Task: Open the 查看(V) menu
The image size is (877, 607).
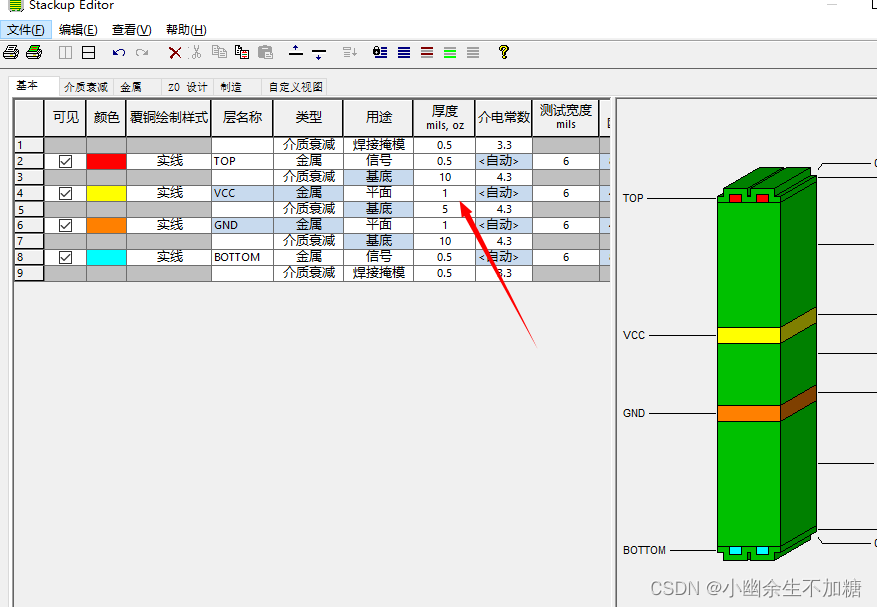Action: click(x=131, y=30)
